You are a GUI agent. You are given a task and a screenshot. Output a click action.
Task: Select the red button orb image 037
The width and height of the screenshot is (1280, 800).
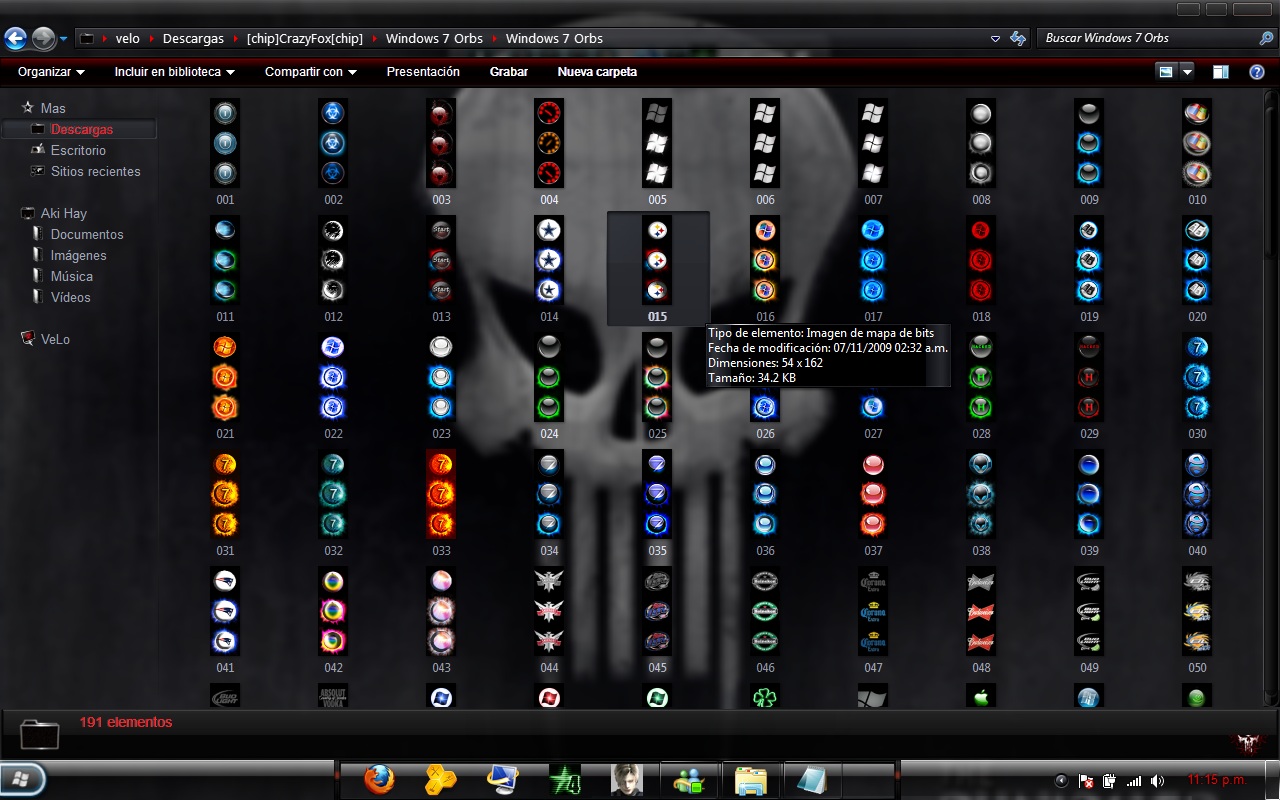(873, 494)
